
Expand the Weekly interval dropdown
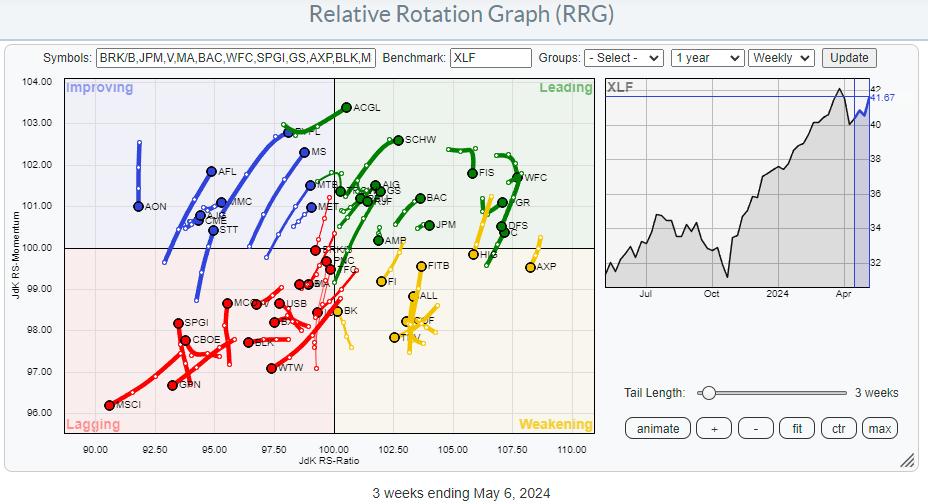[781, 58]
